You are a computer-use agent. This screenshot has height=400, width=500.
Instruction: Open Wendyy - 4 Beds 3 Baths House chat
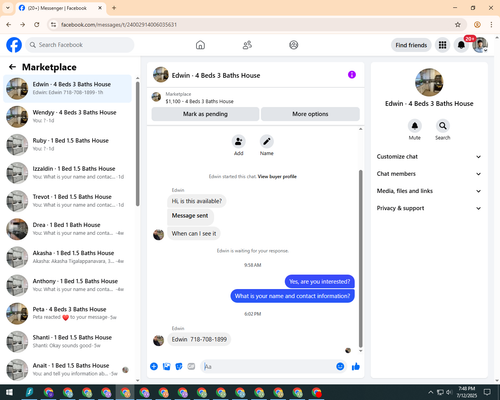tap(67, 117)
